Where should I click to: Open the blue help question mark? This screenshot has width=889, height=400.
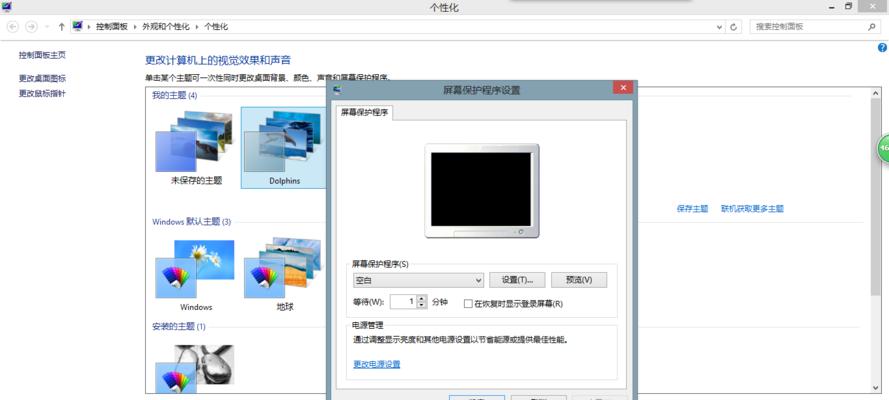(882, 48)
